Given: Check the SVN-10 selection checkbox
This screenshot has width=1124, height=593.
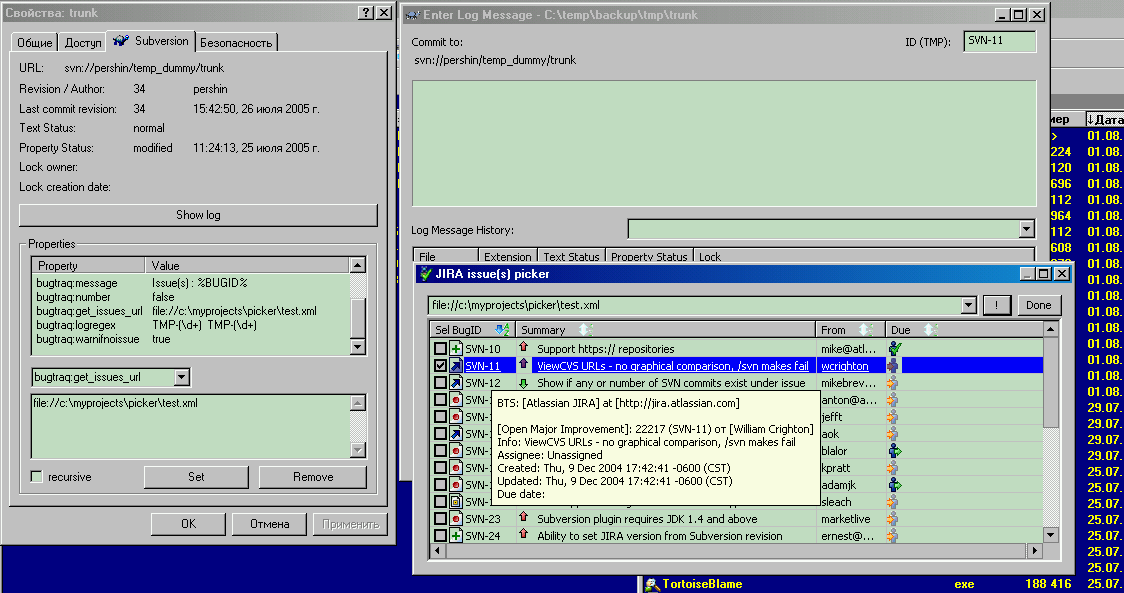Looking at the screenshot, I should 440,349.
